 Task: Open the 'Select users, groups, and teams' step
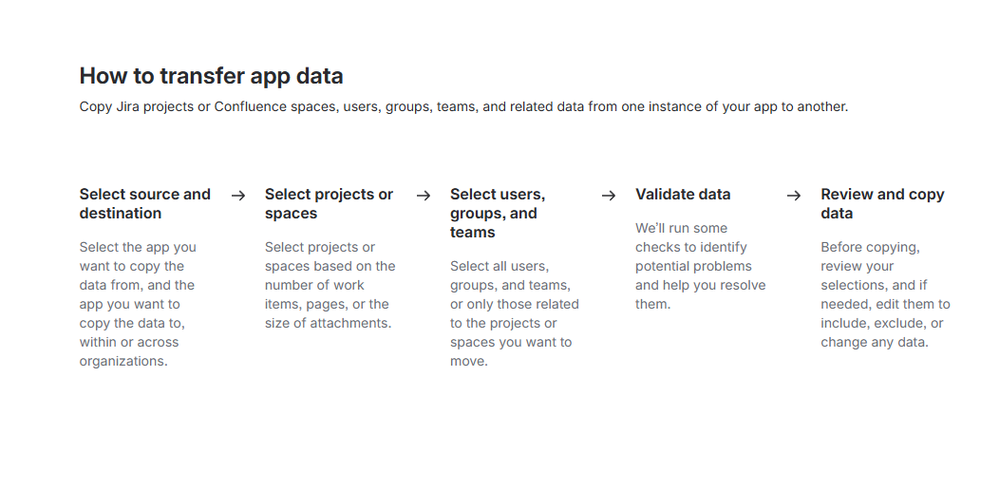coord(497,213)
